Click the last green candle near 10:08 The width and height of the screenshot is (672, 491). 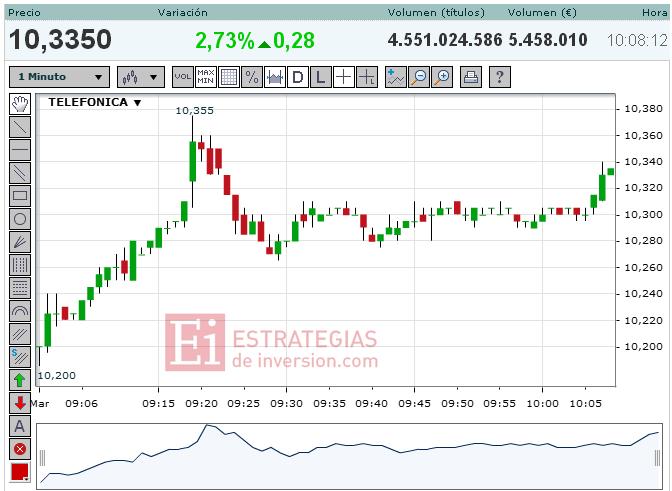pos(610,171)
